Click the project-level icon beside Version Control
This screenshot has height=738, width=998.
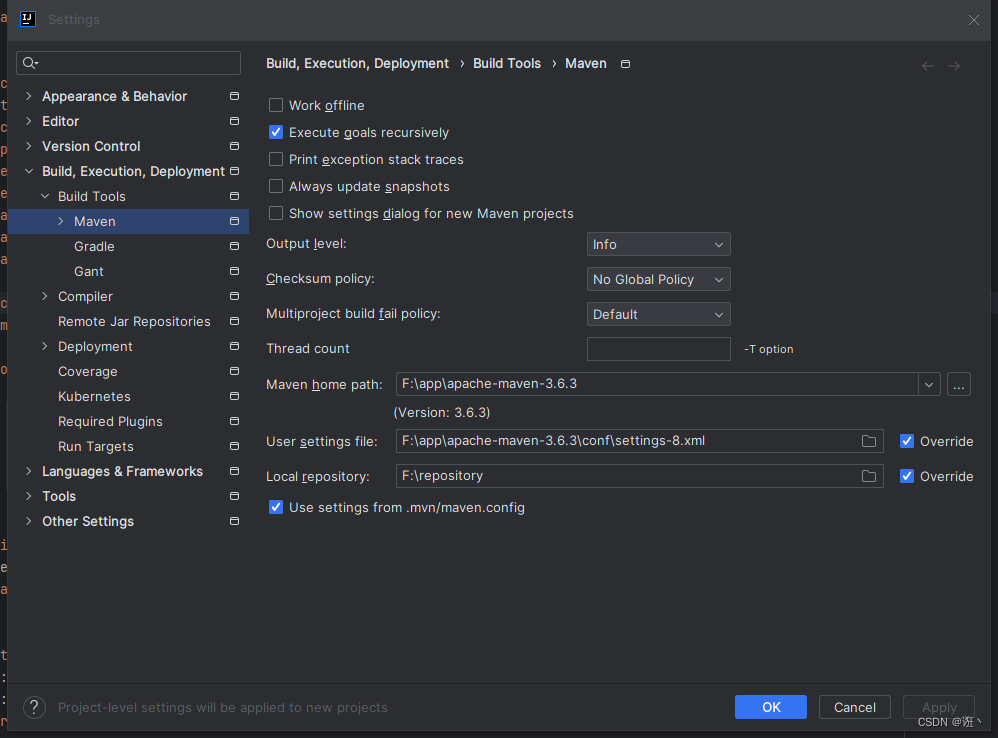tap(234, 146)
